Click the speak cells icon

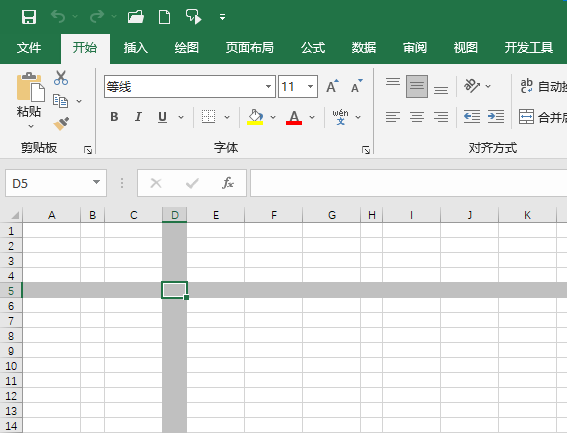click(x=193, y=17)
